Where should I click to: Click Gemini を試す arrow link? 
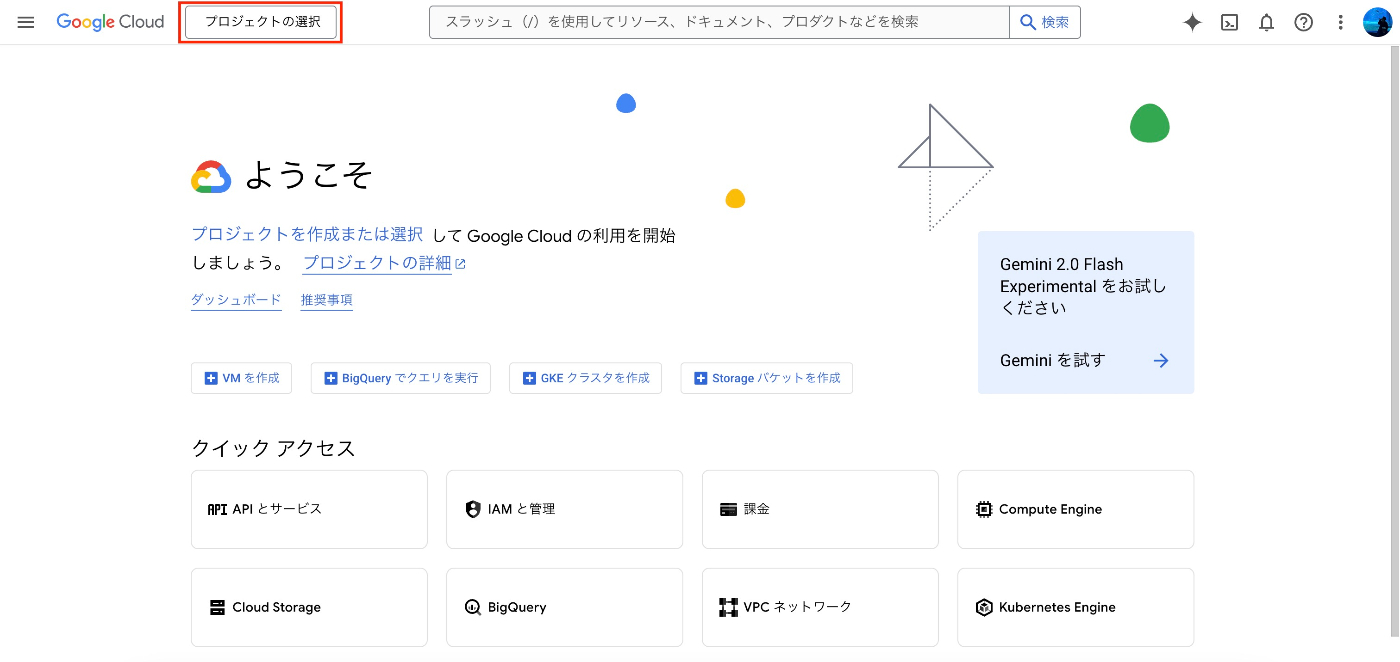tap(1085, 361)
